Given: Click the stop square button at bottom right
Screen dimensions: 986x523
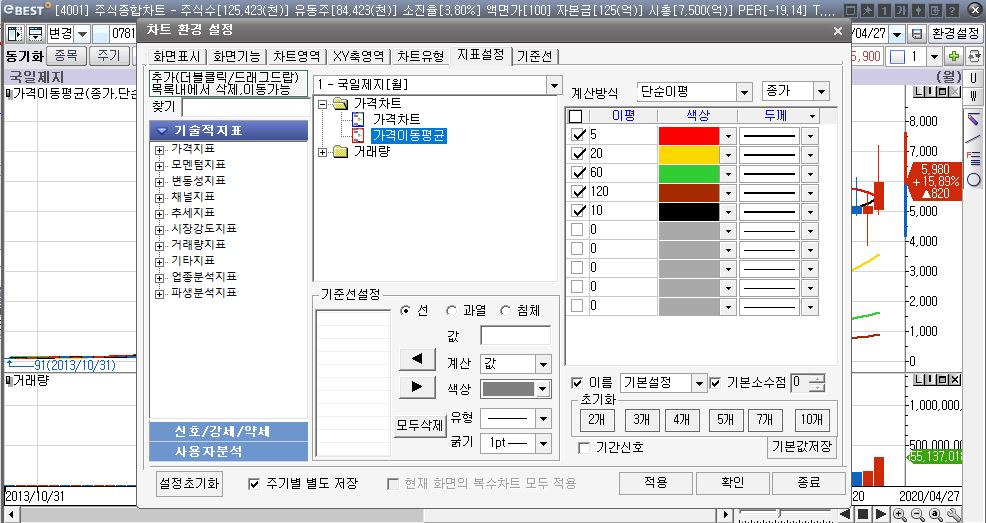Looking at the screenshot, I should 863,514.
